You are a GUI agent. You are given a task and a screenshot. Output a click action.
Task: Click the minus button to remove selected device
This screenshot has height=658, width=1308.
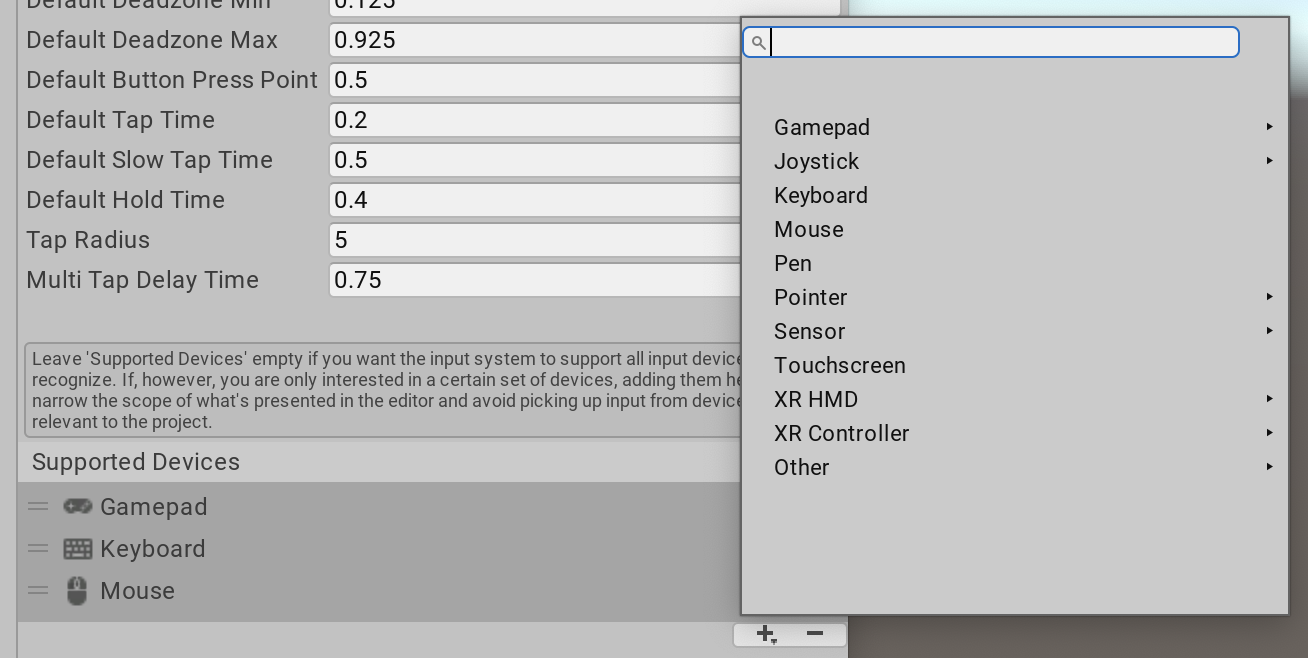[814, 633]
